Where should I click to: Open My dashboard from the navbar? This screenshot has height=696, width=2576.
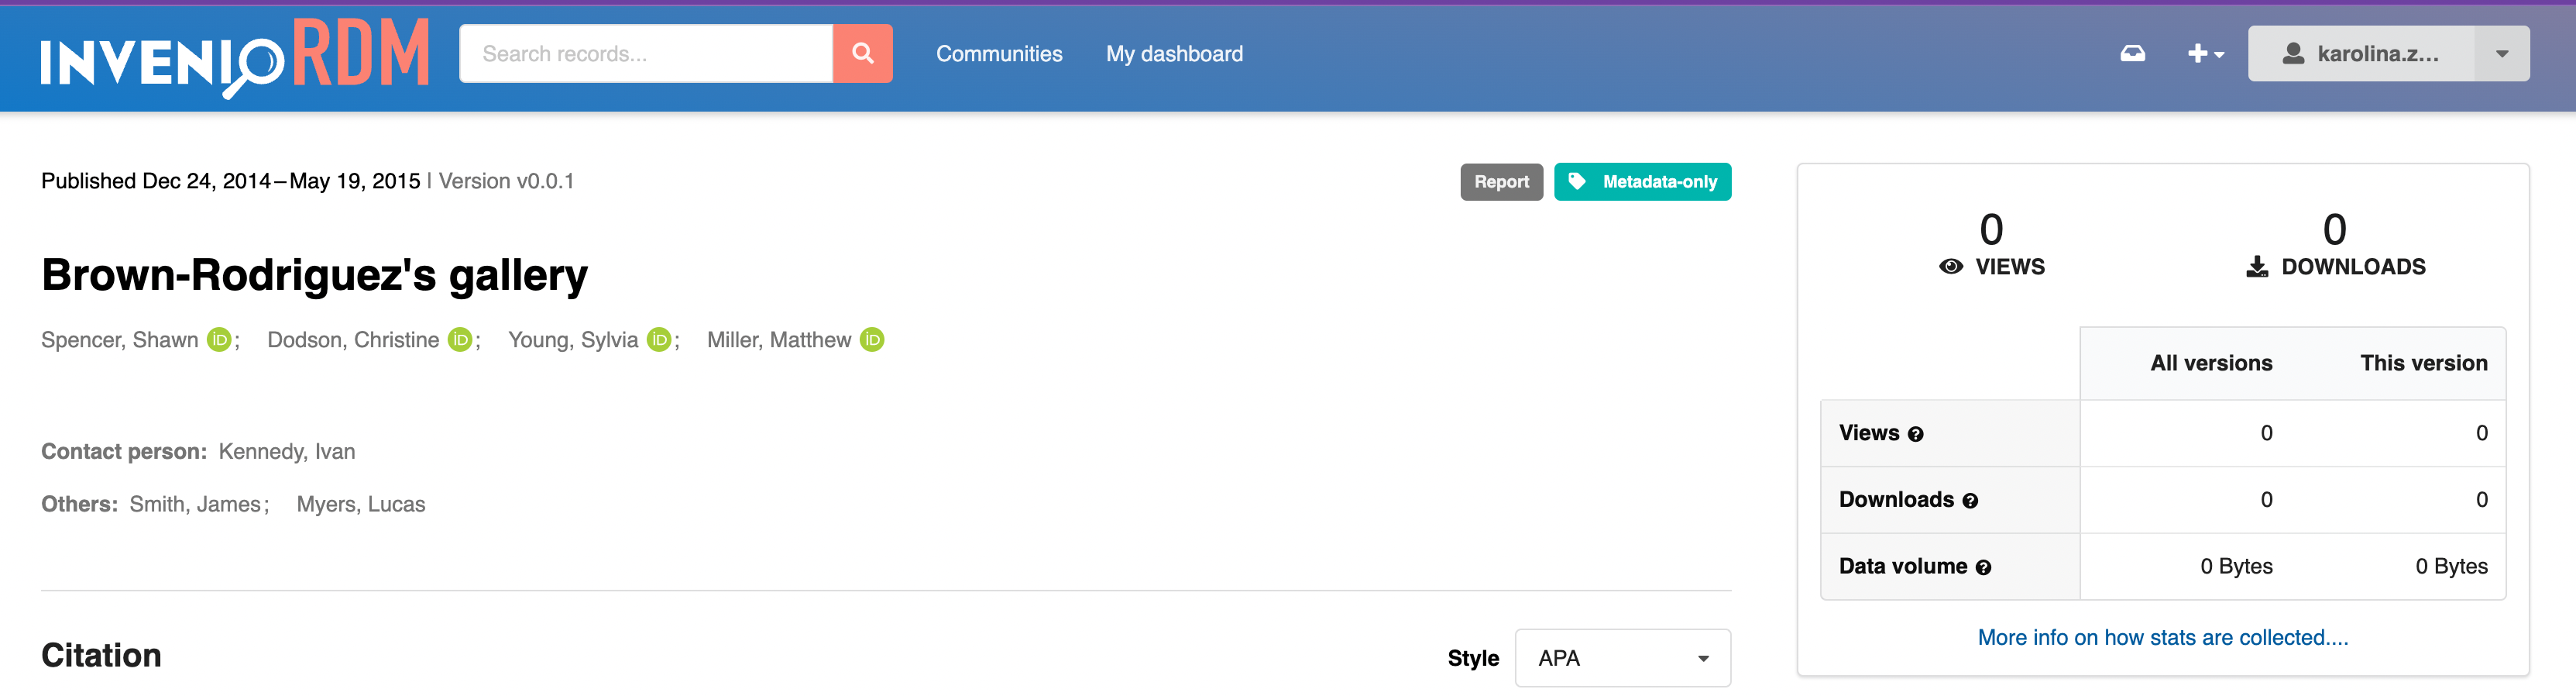pyautogui.click(x=1174, y=54)
